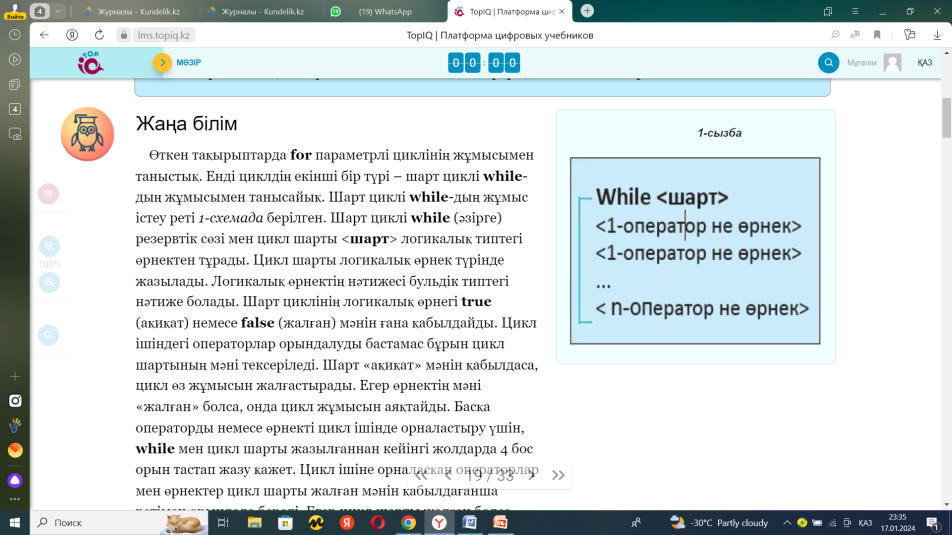Open Opera from the taskbar

[x=378, y=522]
